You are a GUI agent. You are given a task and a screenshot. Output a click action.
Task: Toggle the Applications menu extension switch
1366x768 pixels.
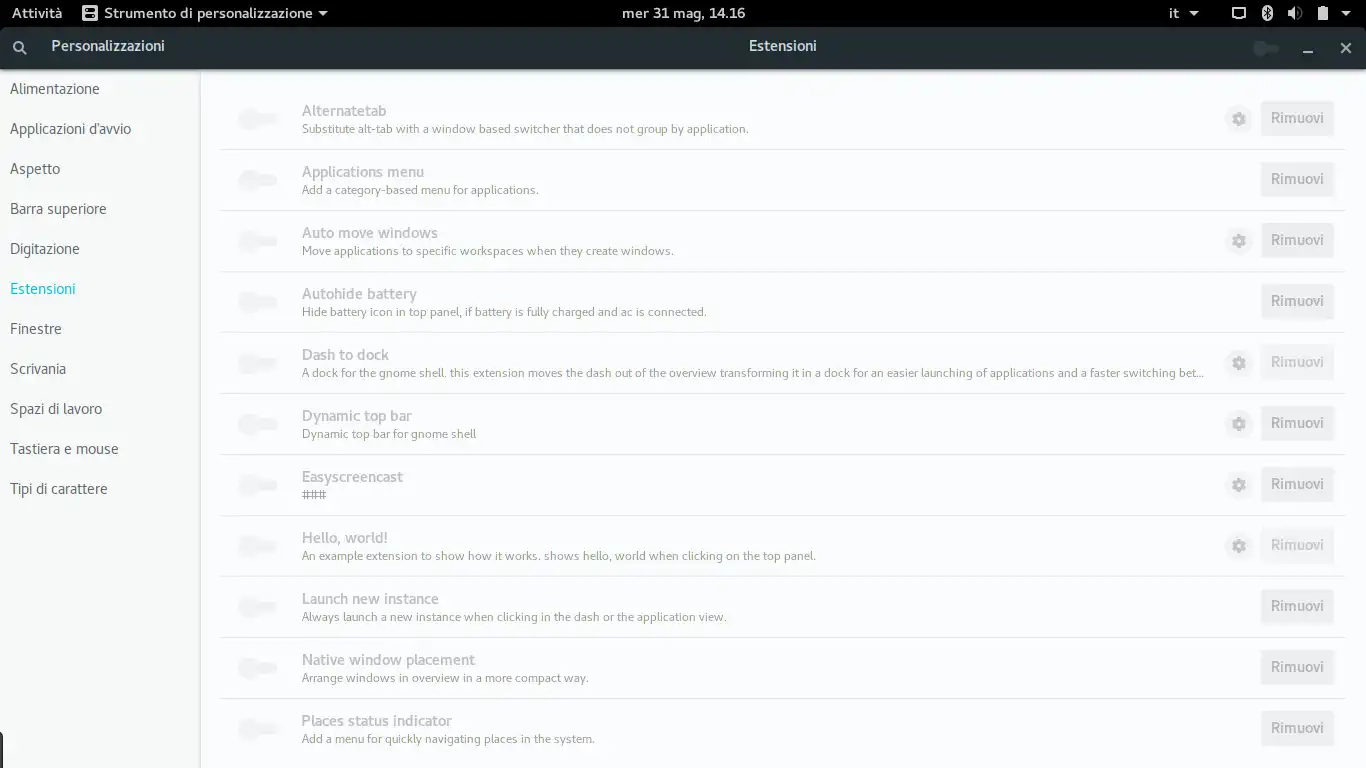tap(257, 181)
